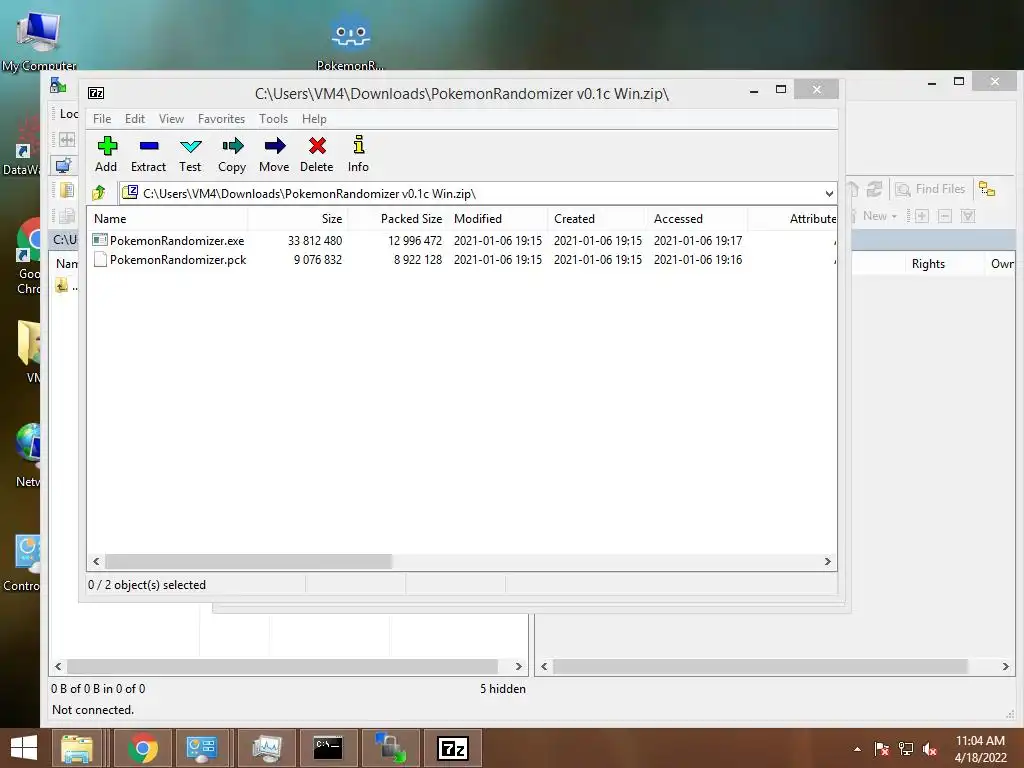The width and height of the screenshot is (1024, 768).
Task: Click the Test archive button
Action: (x=190, y=154)
